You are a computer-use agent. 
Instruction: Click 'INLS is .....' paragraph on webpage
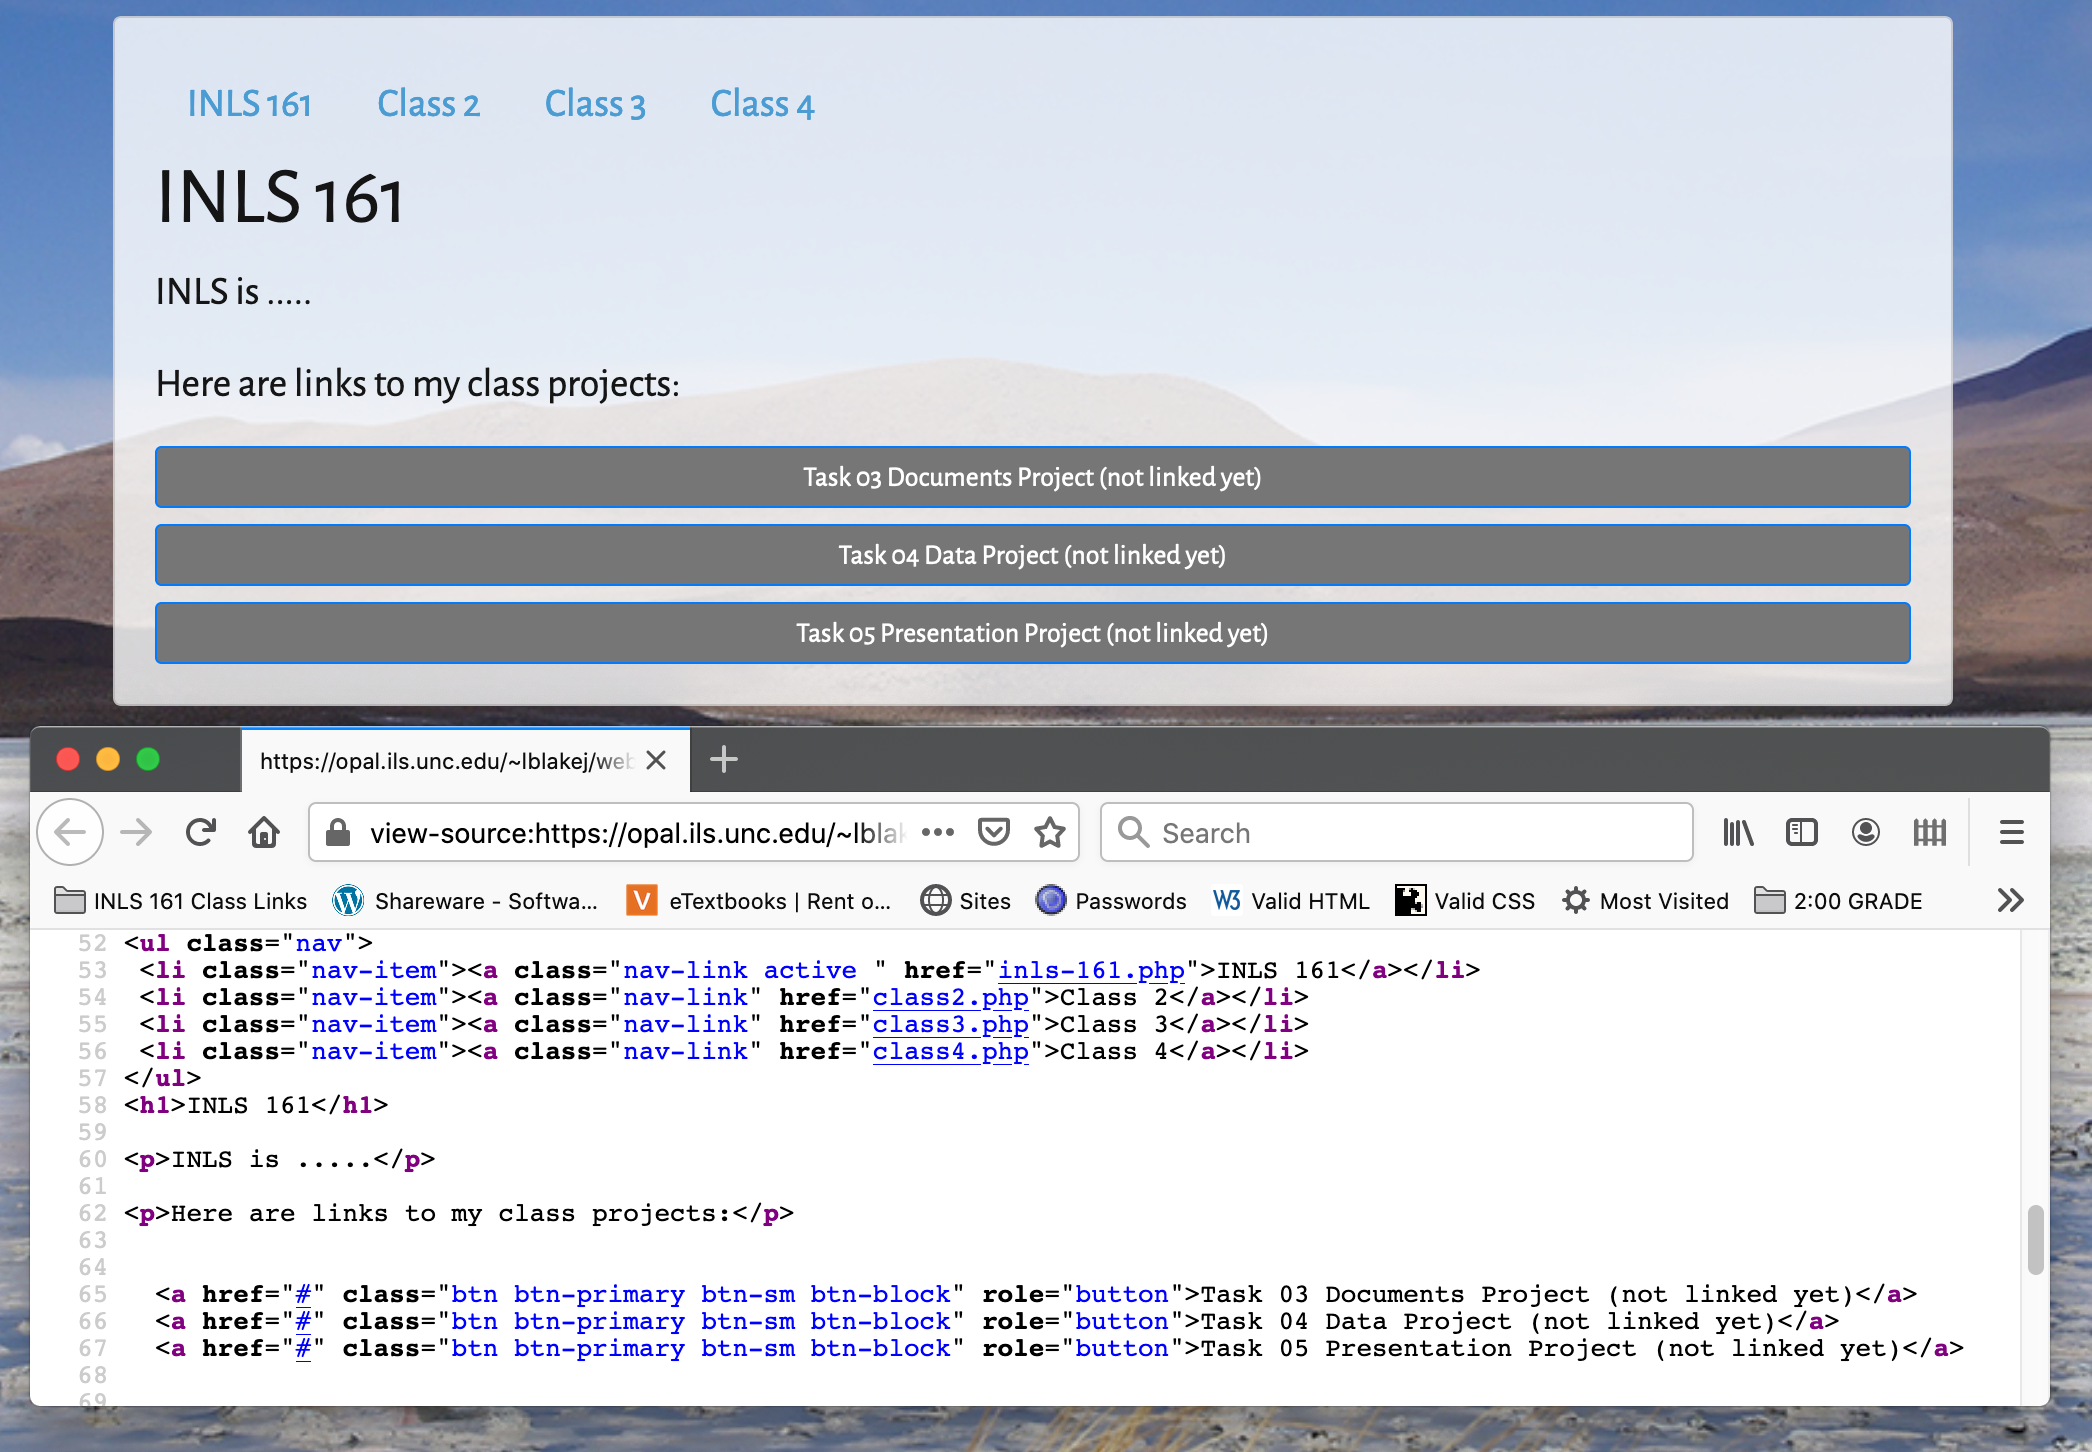point(234,292)
